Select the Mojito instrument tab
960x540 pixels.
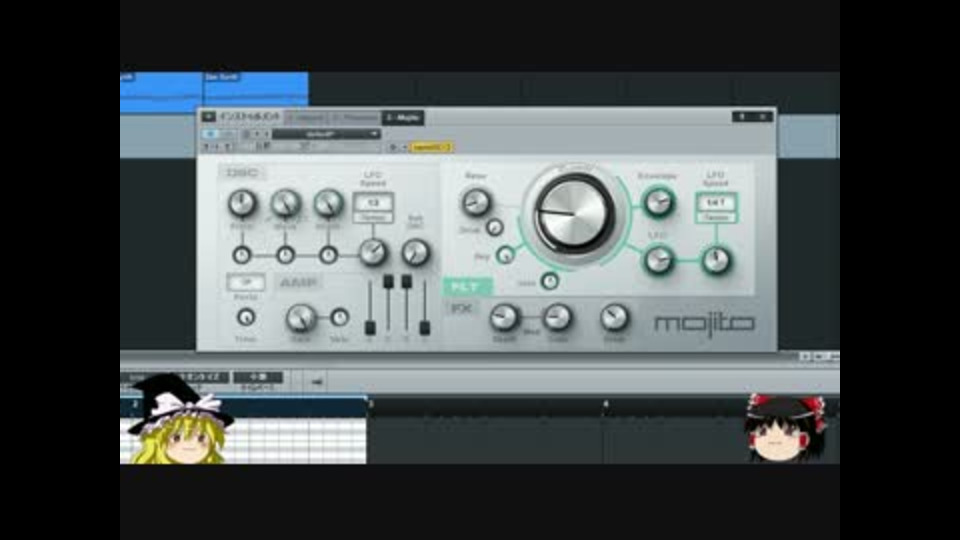click(403, 117)
